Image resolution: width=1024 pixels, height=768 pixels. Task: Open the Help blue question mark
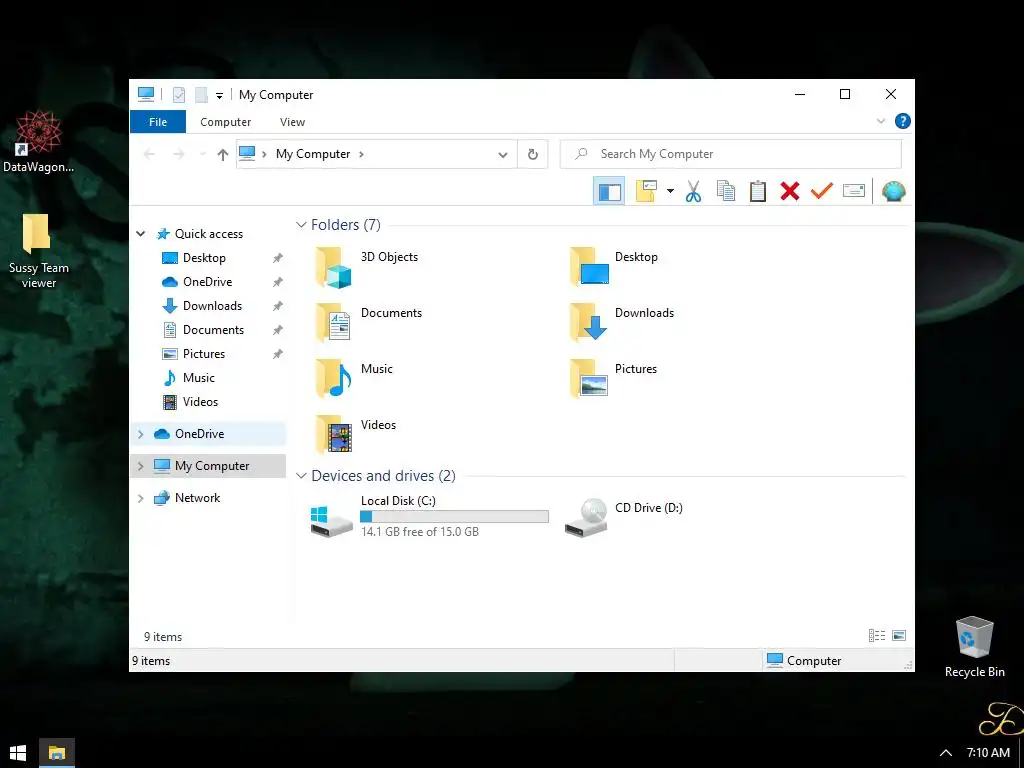(x=903, y=121)
